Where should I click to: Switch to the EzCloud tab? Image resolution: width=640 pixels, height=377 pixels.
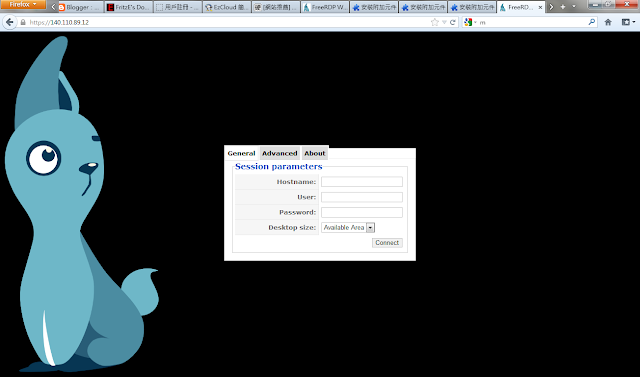(x=227, y=7)
